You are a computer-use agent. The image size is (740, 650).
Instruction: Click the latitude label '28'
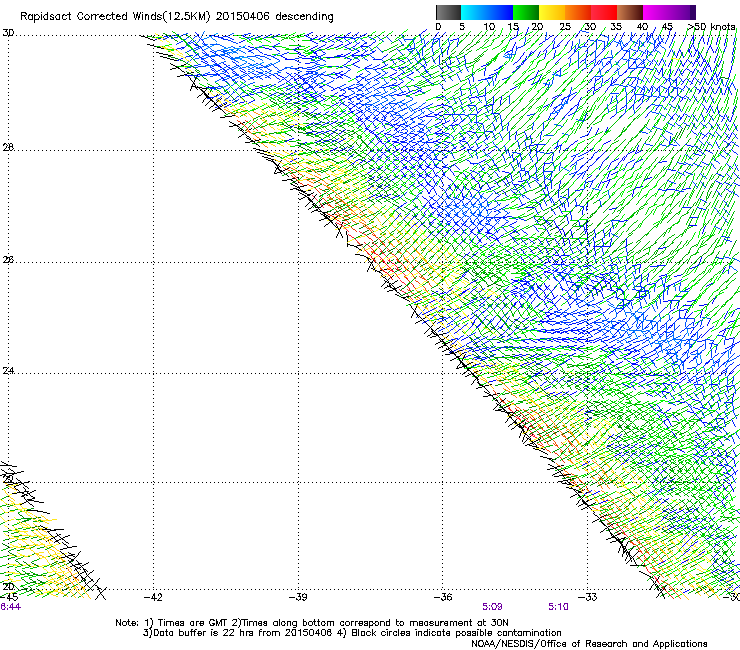(8, 148)
